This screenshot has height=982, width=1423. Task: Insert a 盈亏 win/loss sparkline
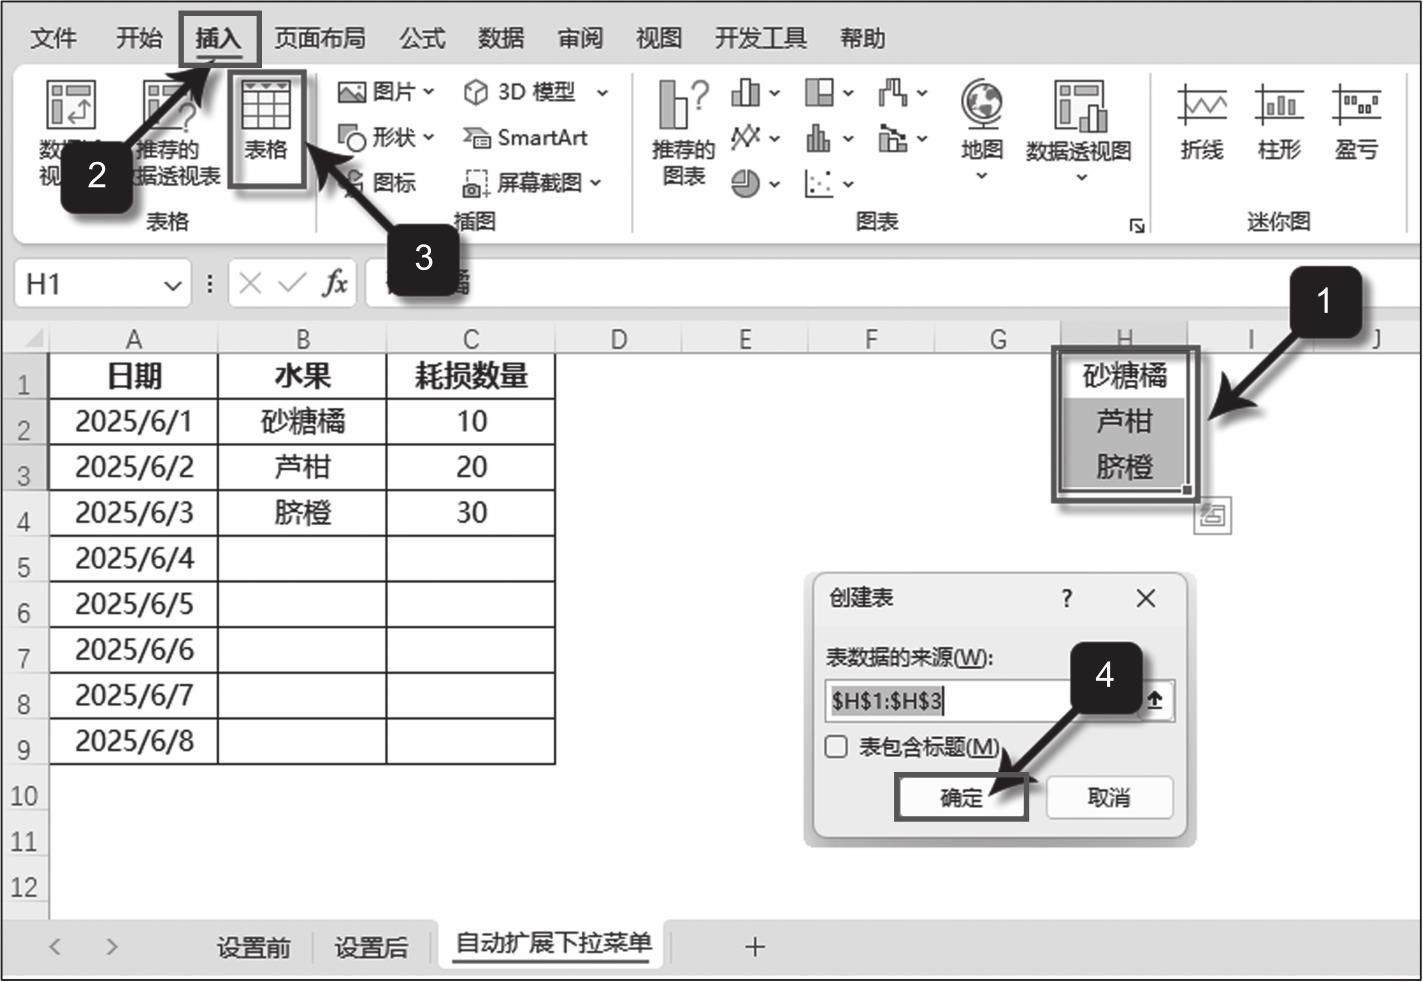1355,122
